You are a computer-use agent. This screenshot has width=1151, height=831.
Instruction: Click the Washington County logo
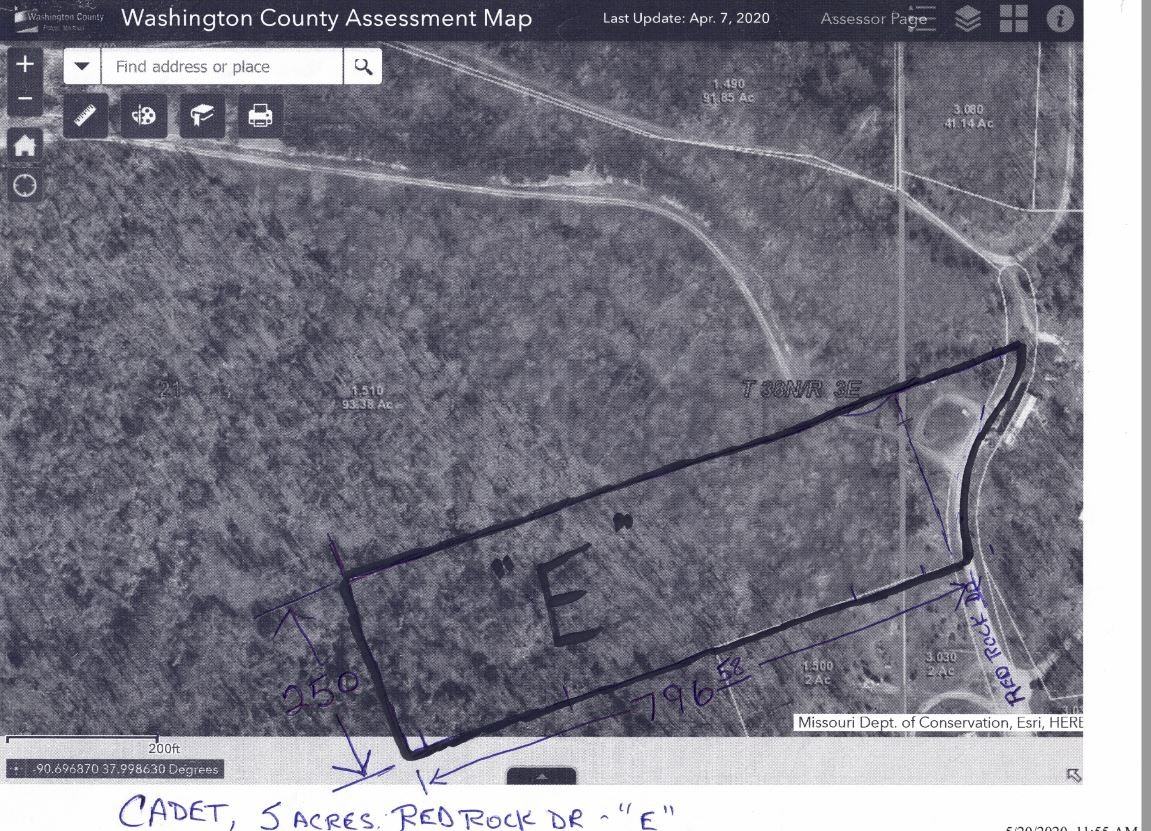[x=58, y=19]
